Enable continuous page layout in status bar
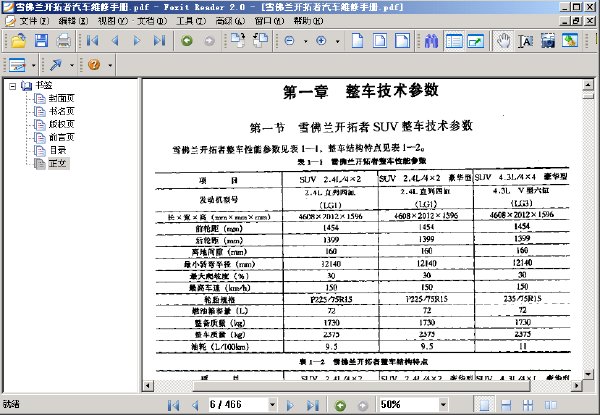Image resolution: width=600 pixels, height=415 pixels. 506,405
